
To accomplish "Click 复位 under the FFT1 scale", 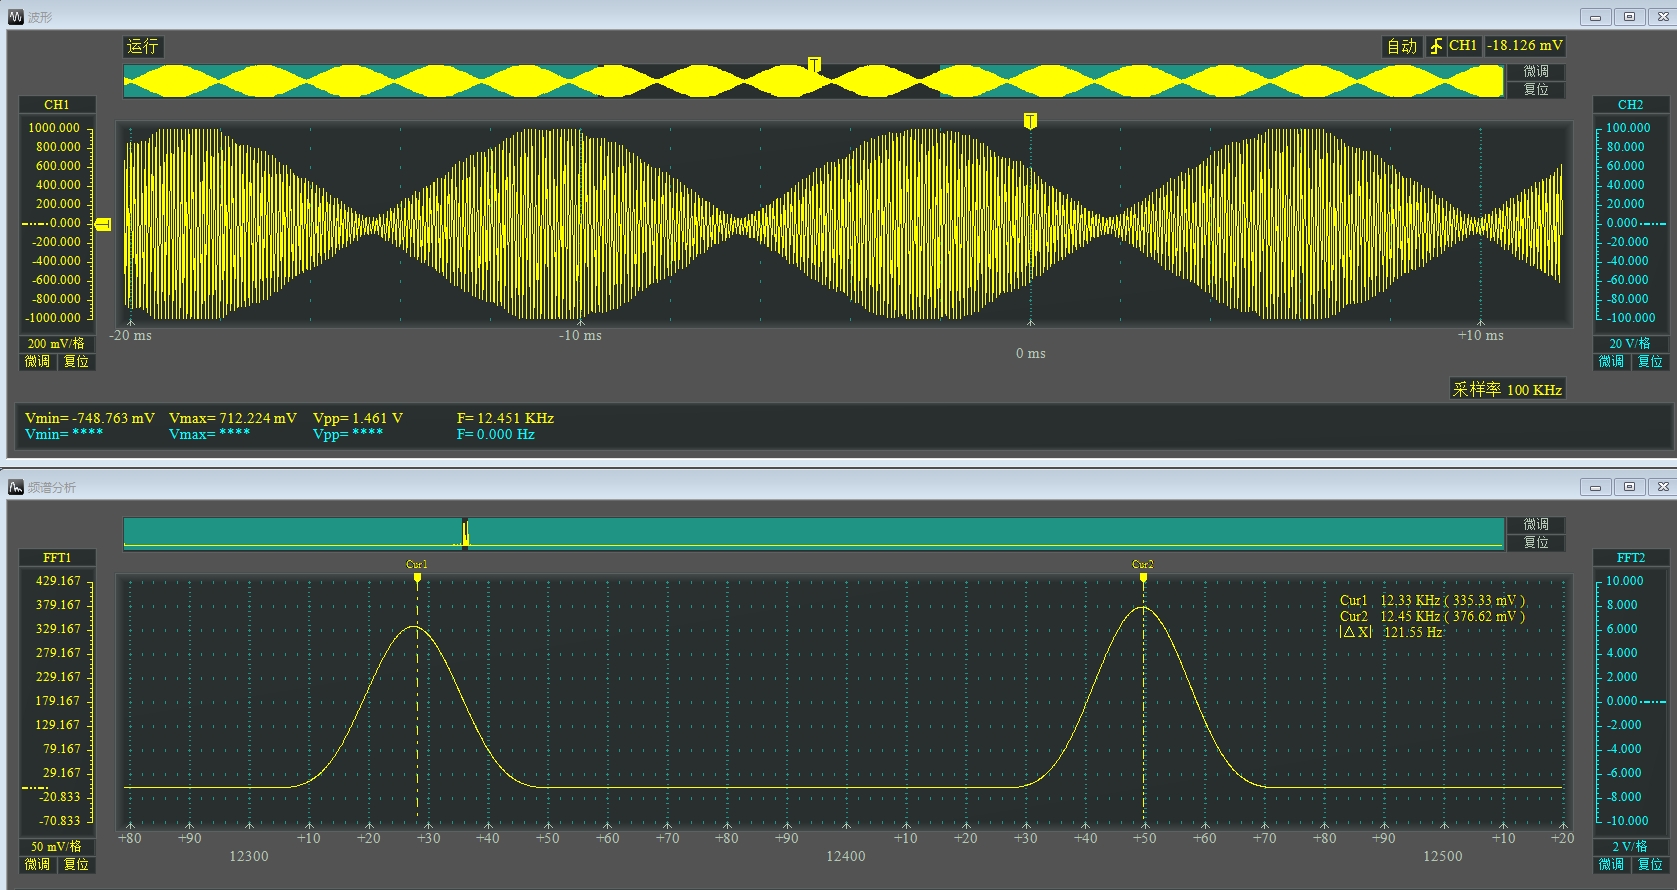I will 76,864.
